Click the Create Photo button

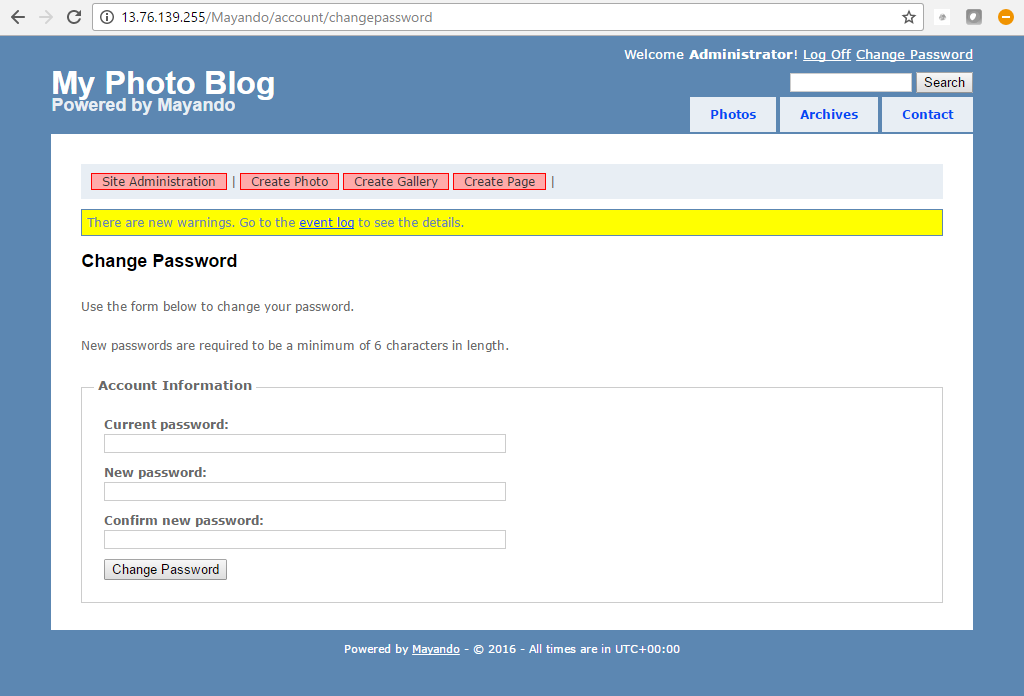(289, 182)
